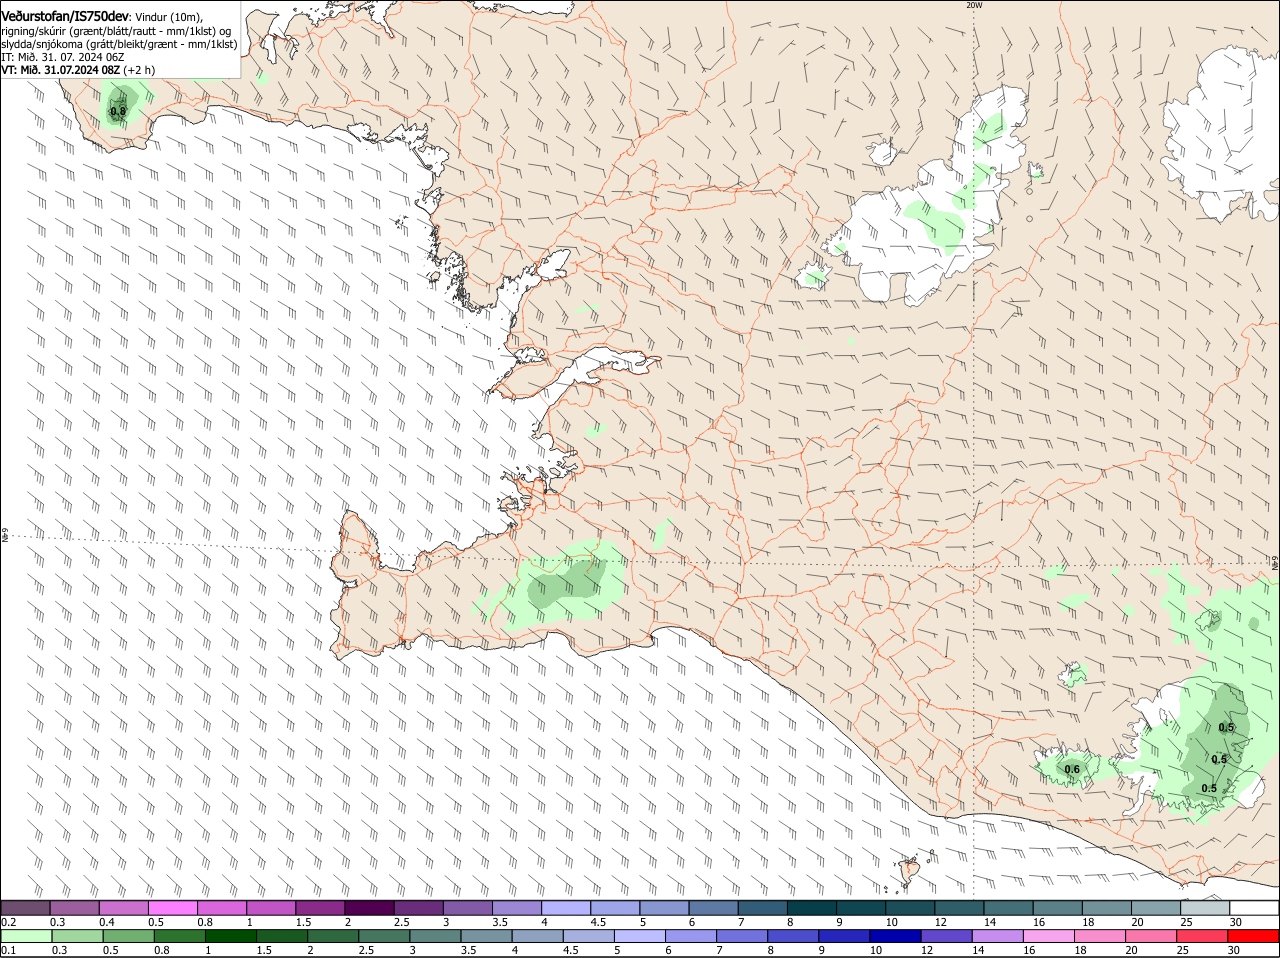Image resolution: width=1280 pixels, height=958 pixels.
Task: Click the 4.5 label under the green-blue scale
Action: pyautogui.click(x=571, y=950)
